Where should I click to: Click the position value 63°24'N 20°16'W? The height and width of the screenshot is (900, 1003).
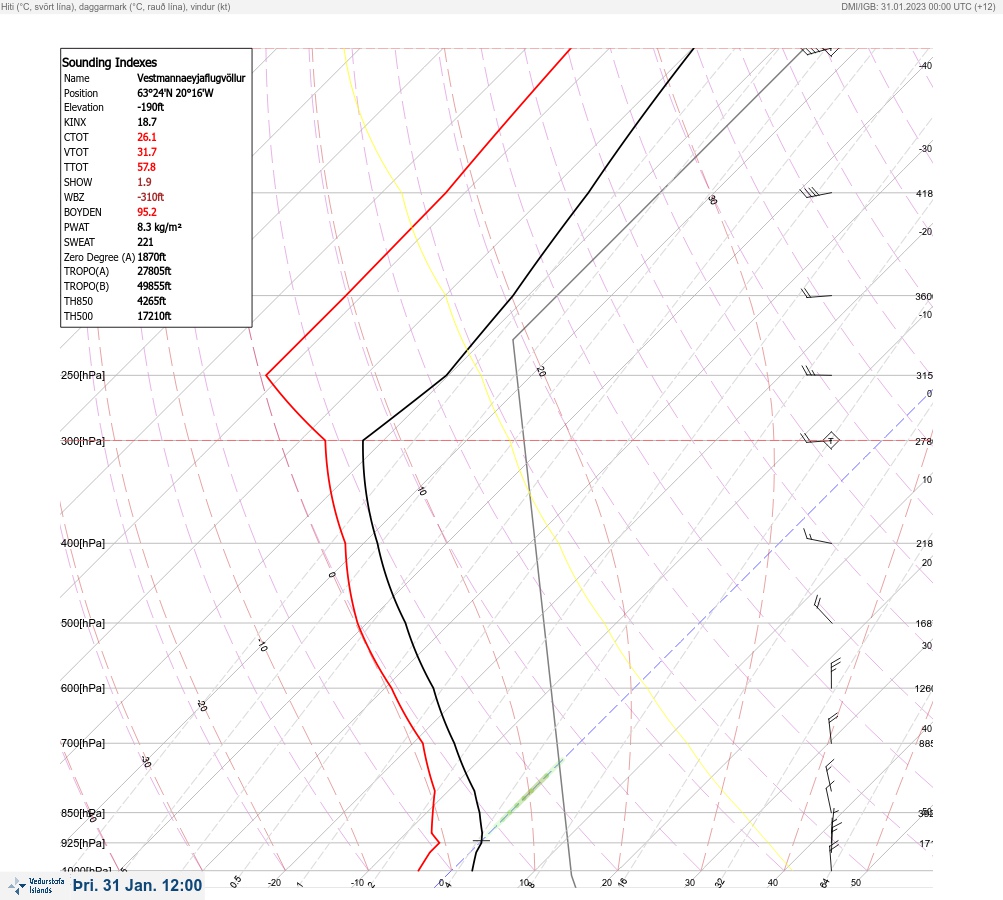pos(175,93)
